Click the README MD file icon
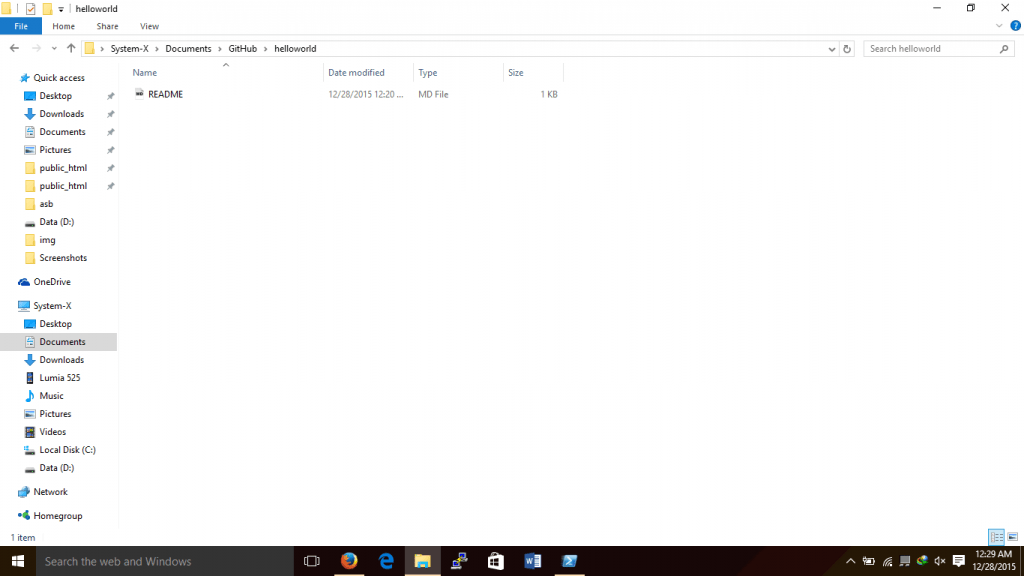The image size is (1024, 576). 139,93
